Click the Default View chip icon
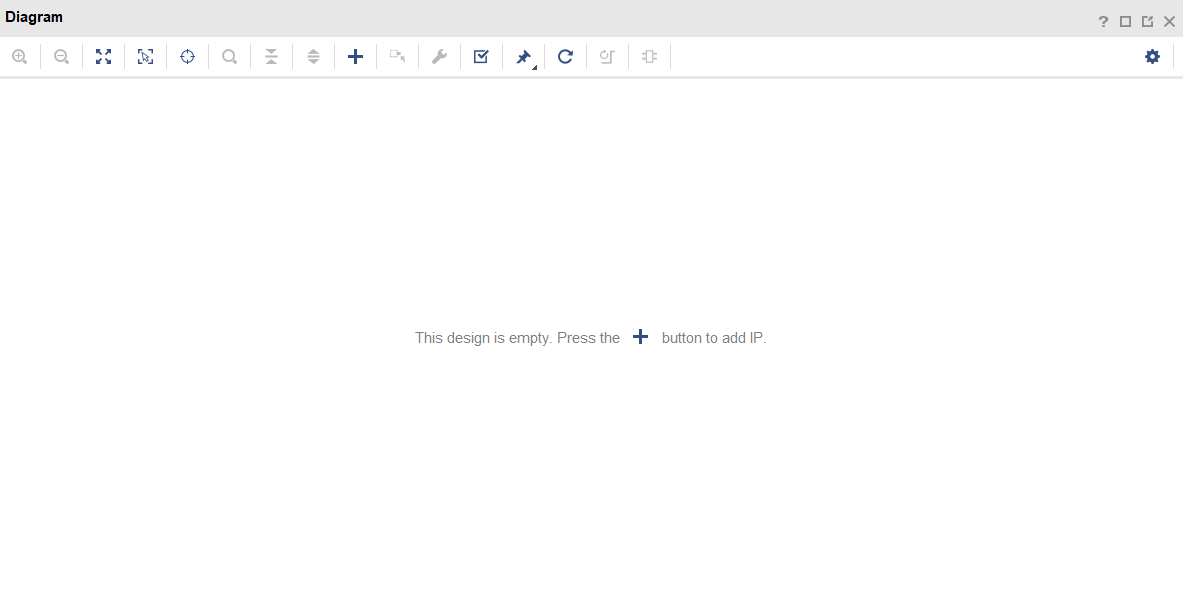 650,57
